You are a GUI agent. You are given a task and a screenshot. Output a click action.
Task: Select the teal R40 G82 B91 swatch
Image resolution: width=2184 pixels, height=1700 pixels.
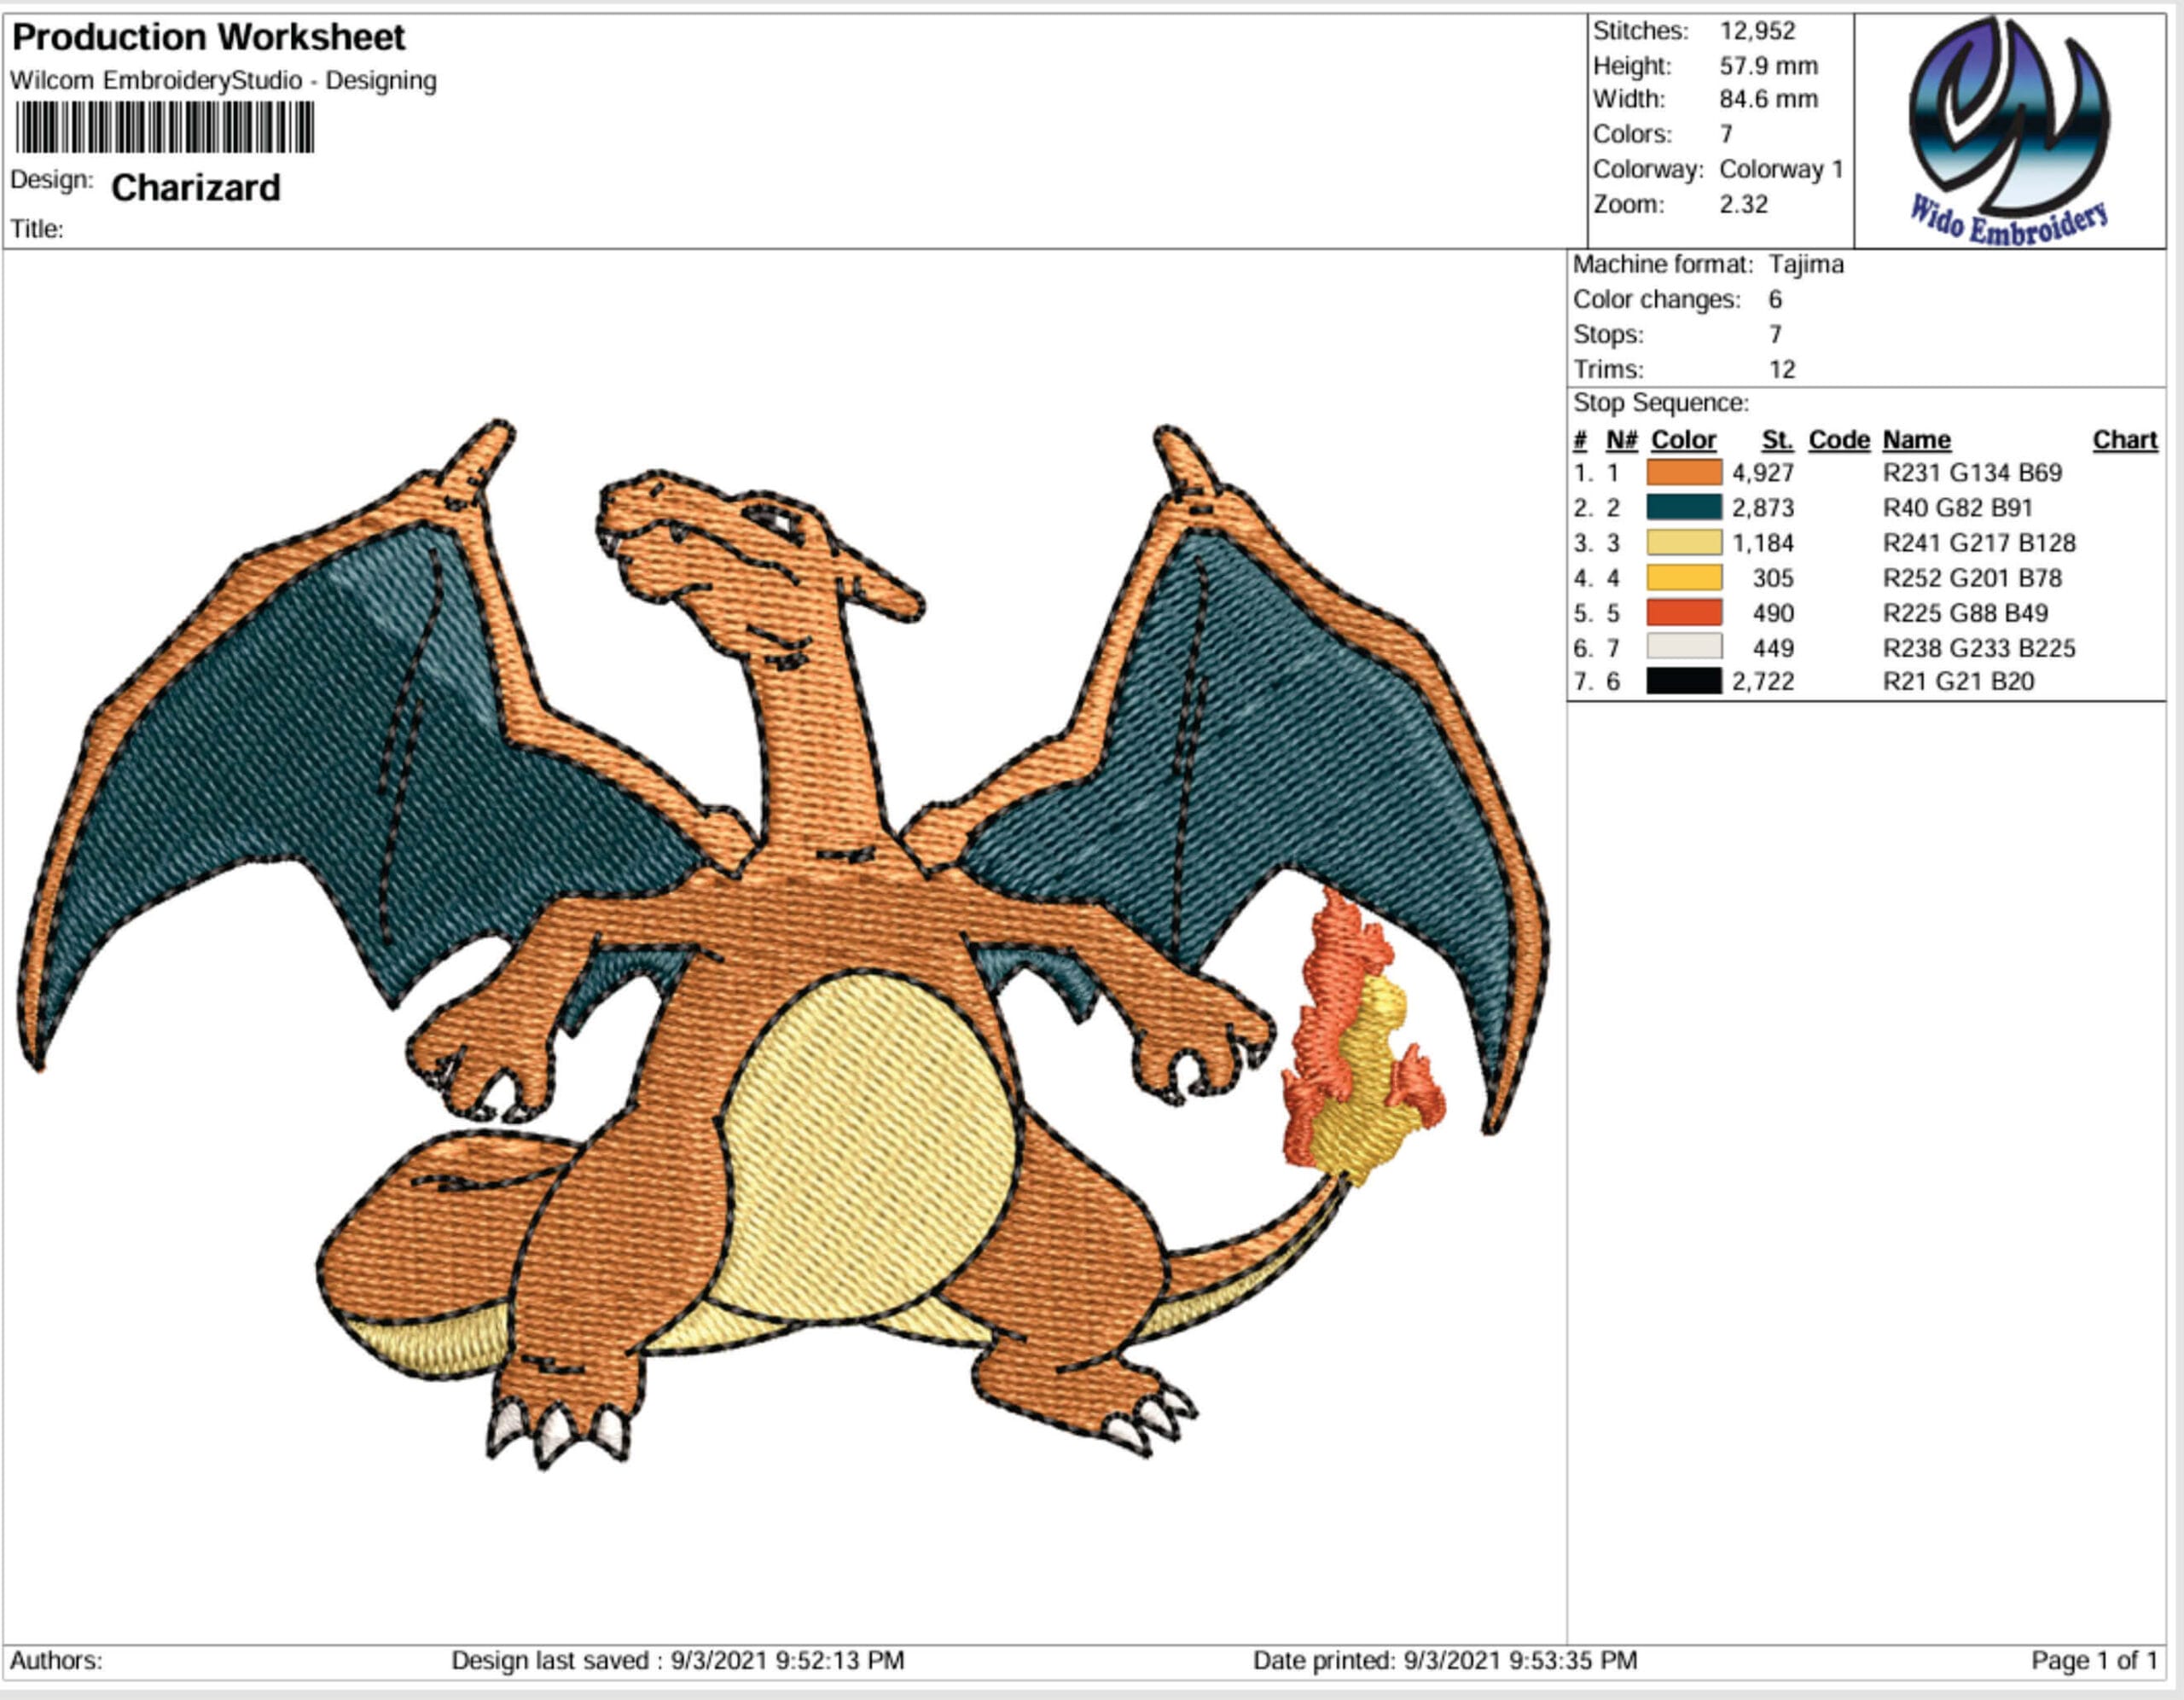(1684, 507)
